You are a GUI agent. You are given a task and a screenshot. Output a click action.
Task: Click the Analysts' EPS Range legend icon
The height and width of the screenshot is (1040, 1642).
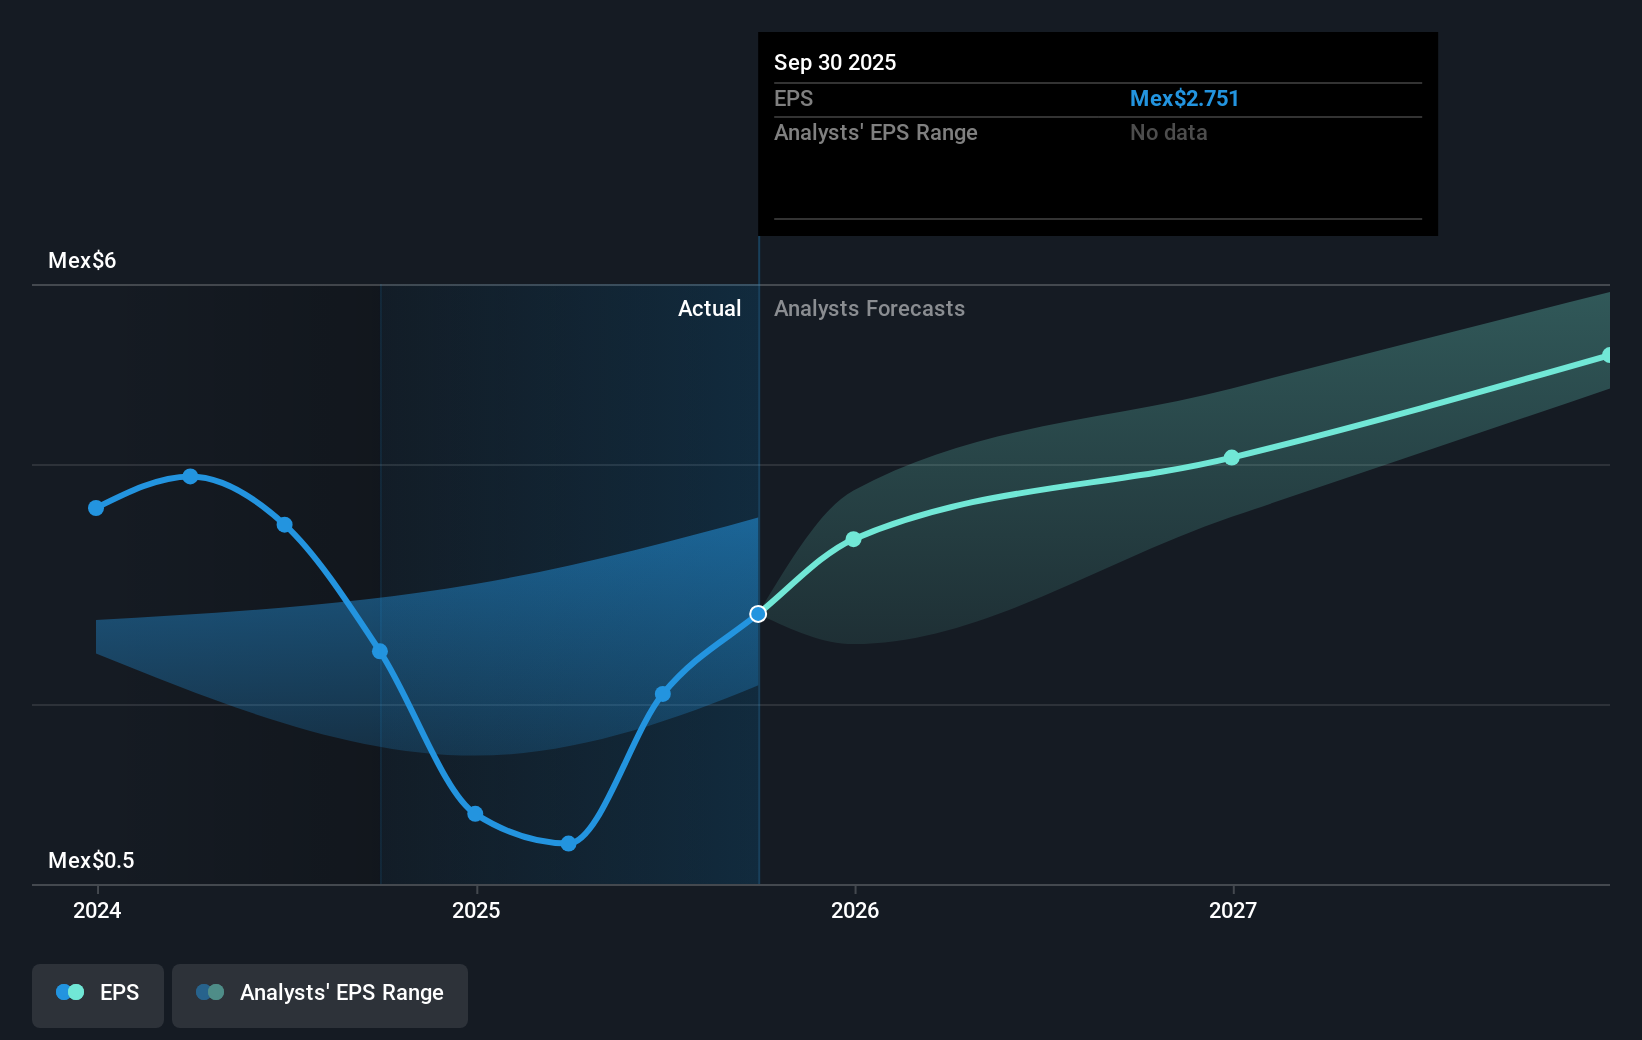pyautogui.click(x=212, y=992)
